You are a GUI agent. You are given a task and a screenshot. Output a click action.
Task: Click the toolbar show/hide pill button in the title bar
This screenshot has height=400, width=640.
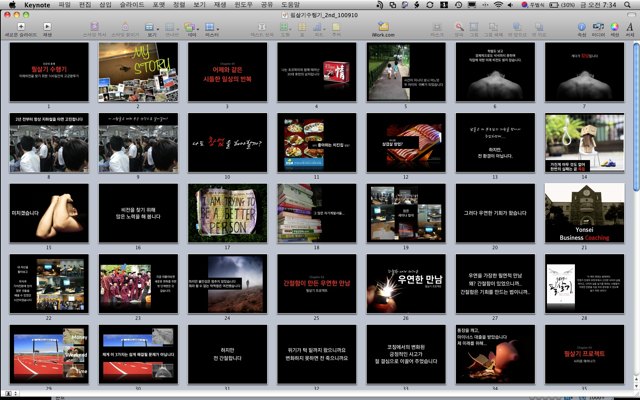pos(631,15)
